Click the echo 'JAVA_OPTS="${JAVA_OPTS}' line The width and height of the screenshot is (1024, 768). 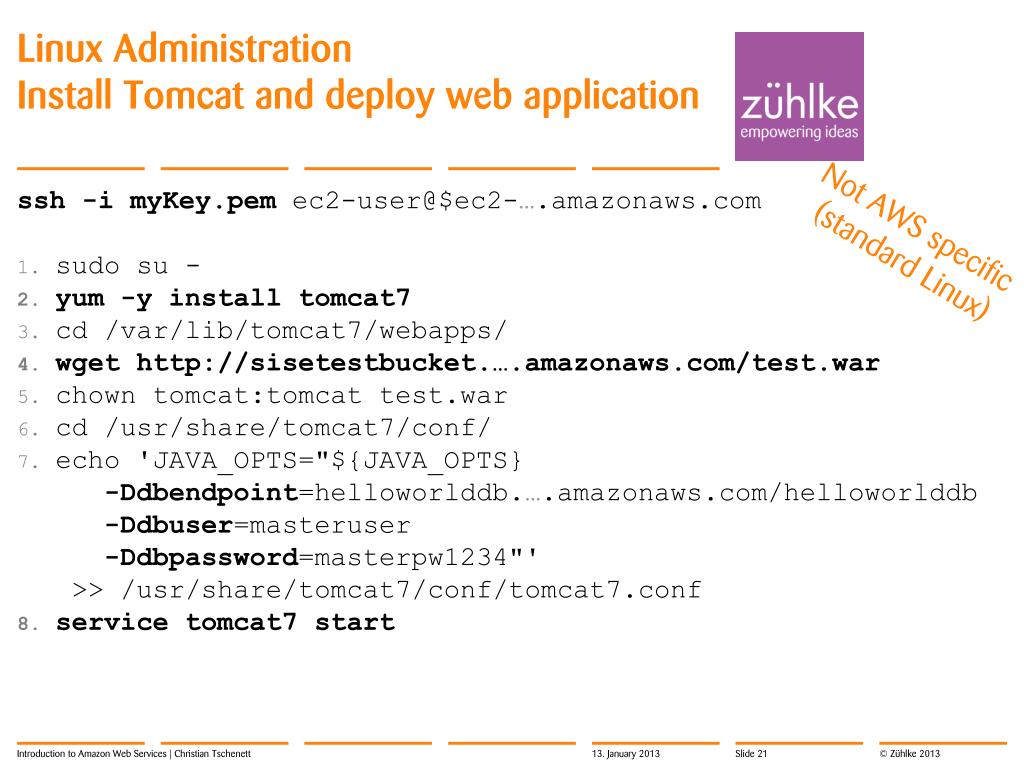pos(289,461)
